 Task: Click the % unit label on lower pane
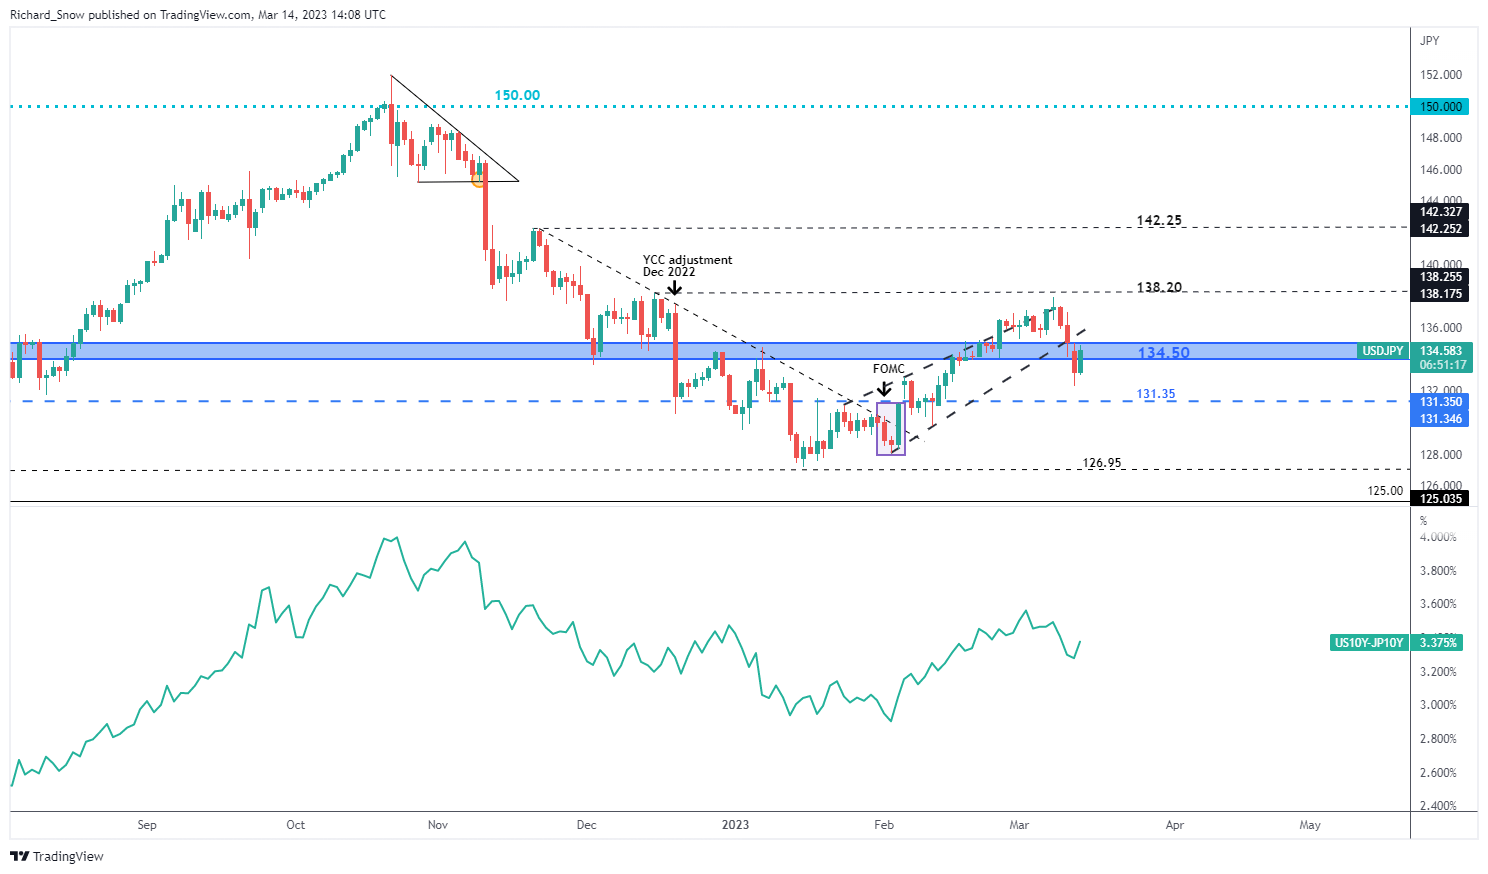1424,521
